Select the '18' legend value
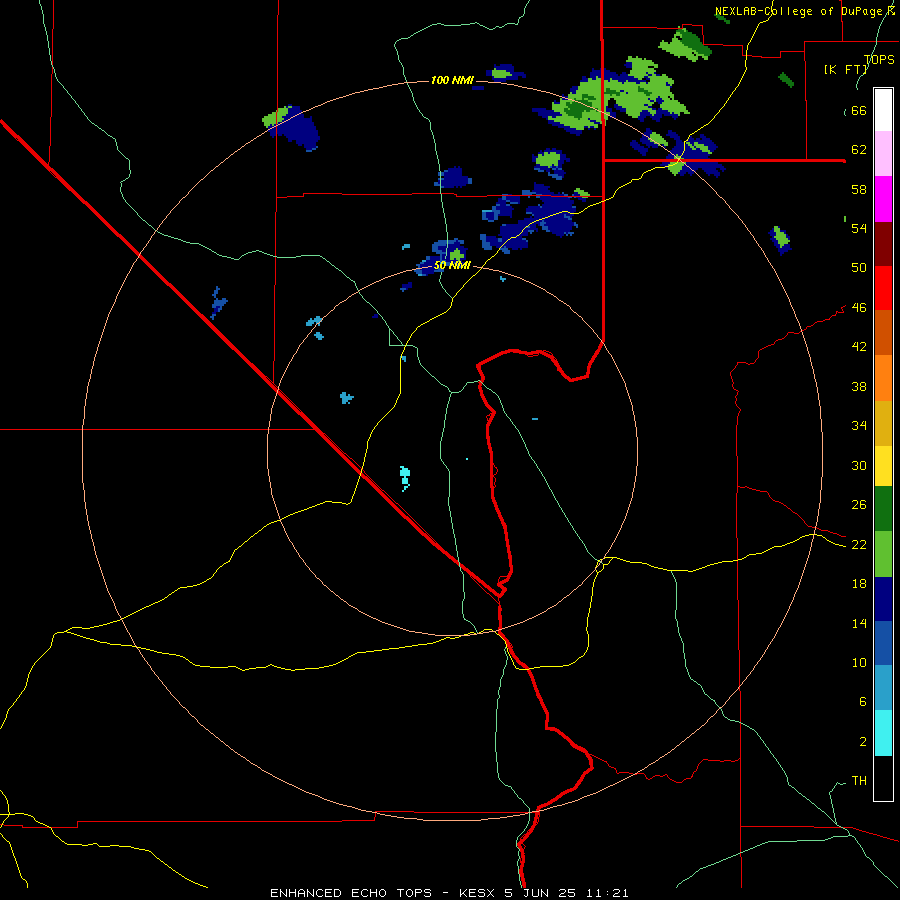This screenshot has width=900, height=900. coord(859,584)
